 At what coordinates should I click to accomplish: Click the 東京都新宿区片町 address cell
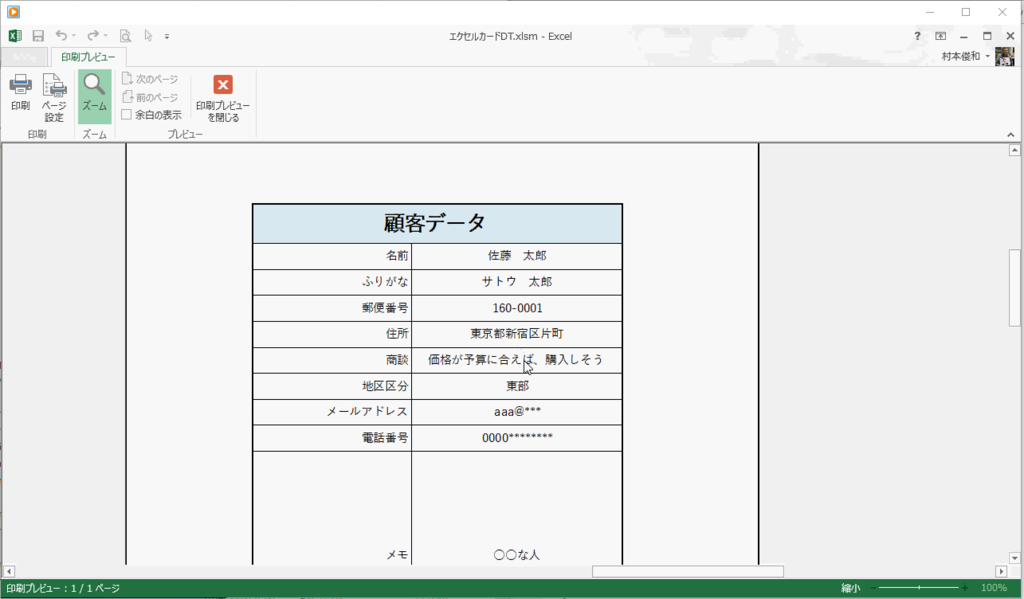pos(517,334)
